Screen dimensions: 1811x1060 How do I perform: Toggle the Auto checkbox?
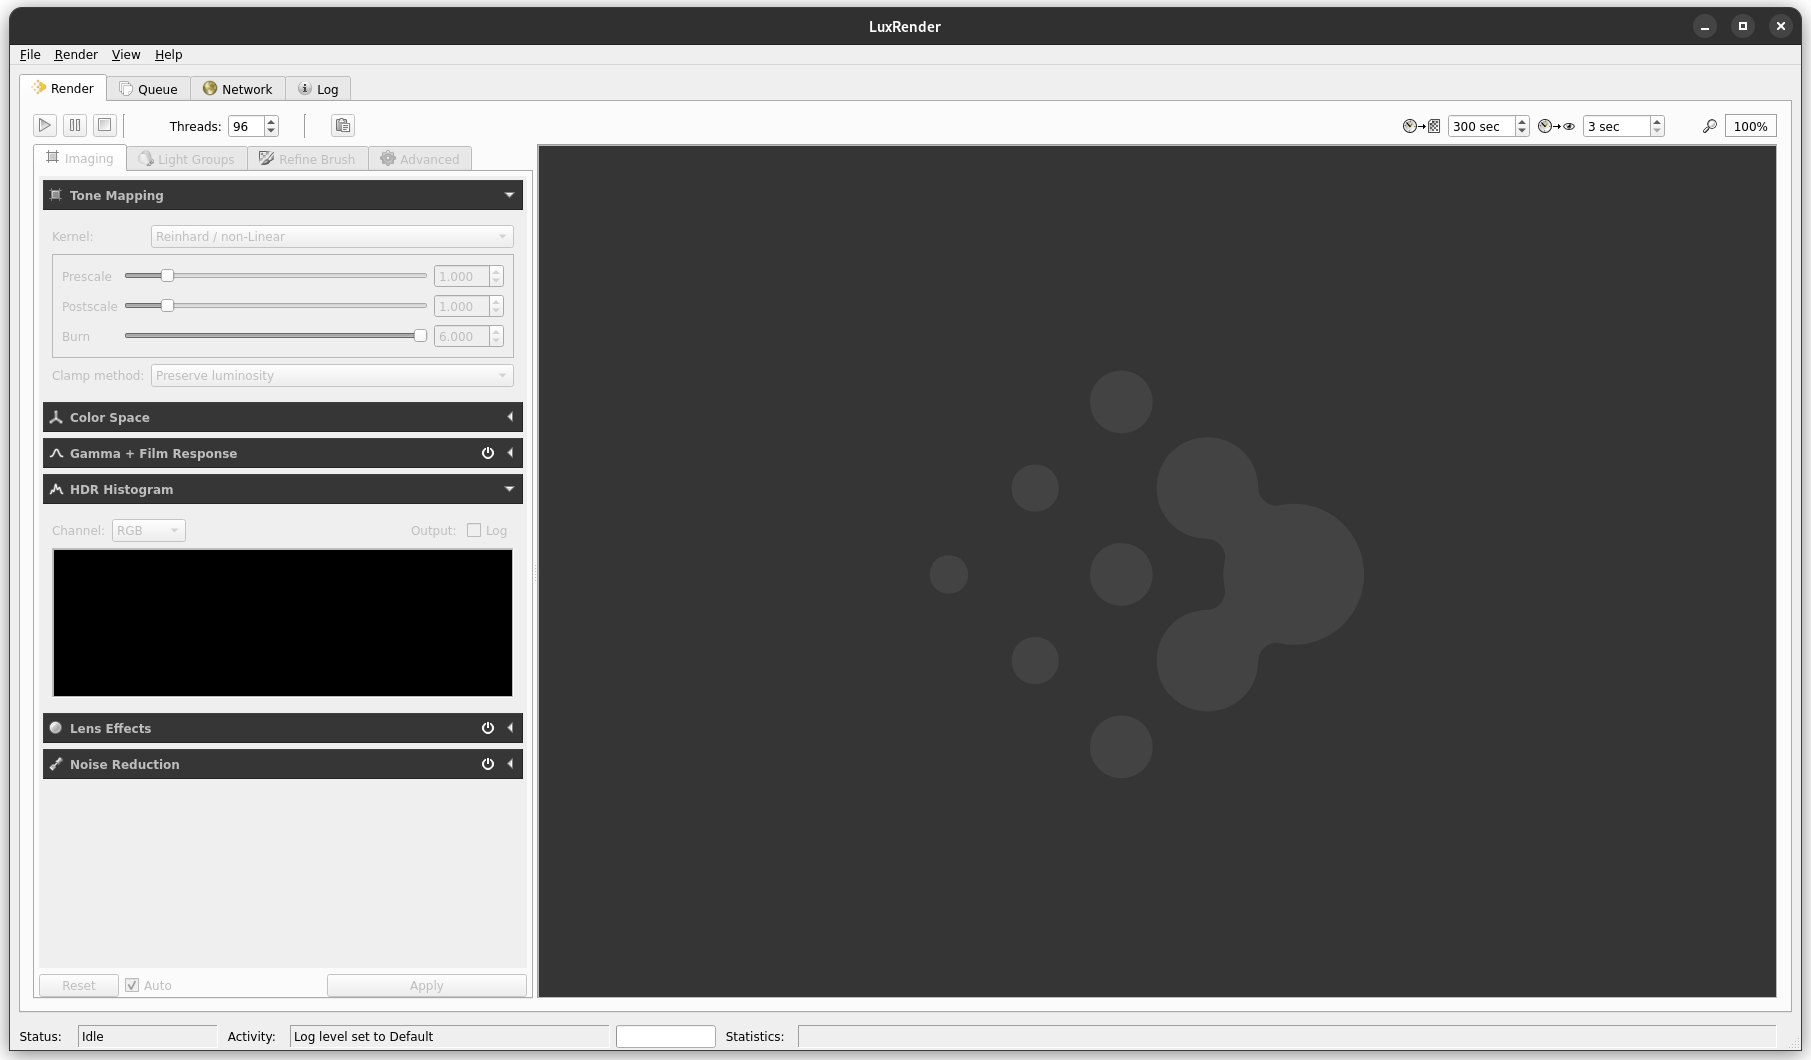pos(132,985)
